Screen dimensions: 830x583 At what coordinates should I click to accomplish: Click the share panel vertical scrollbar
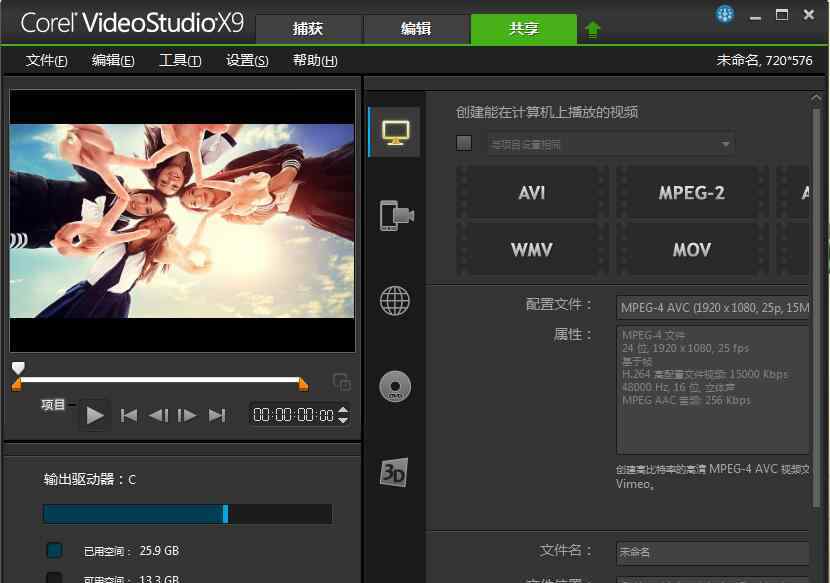(x=816, y=307)
